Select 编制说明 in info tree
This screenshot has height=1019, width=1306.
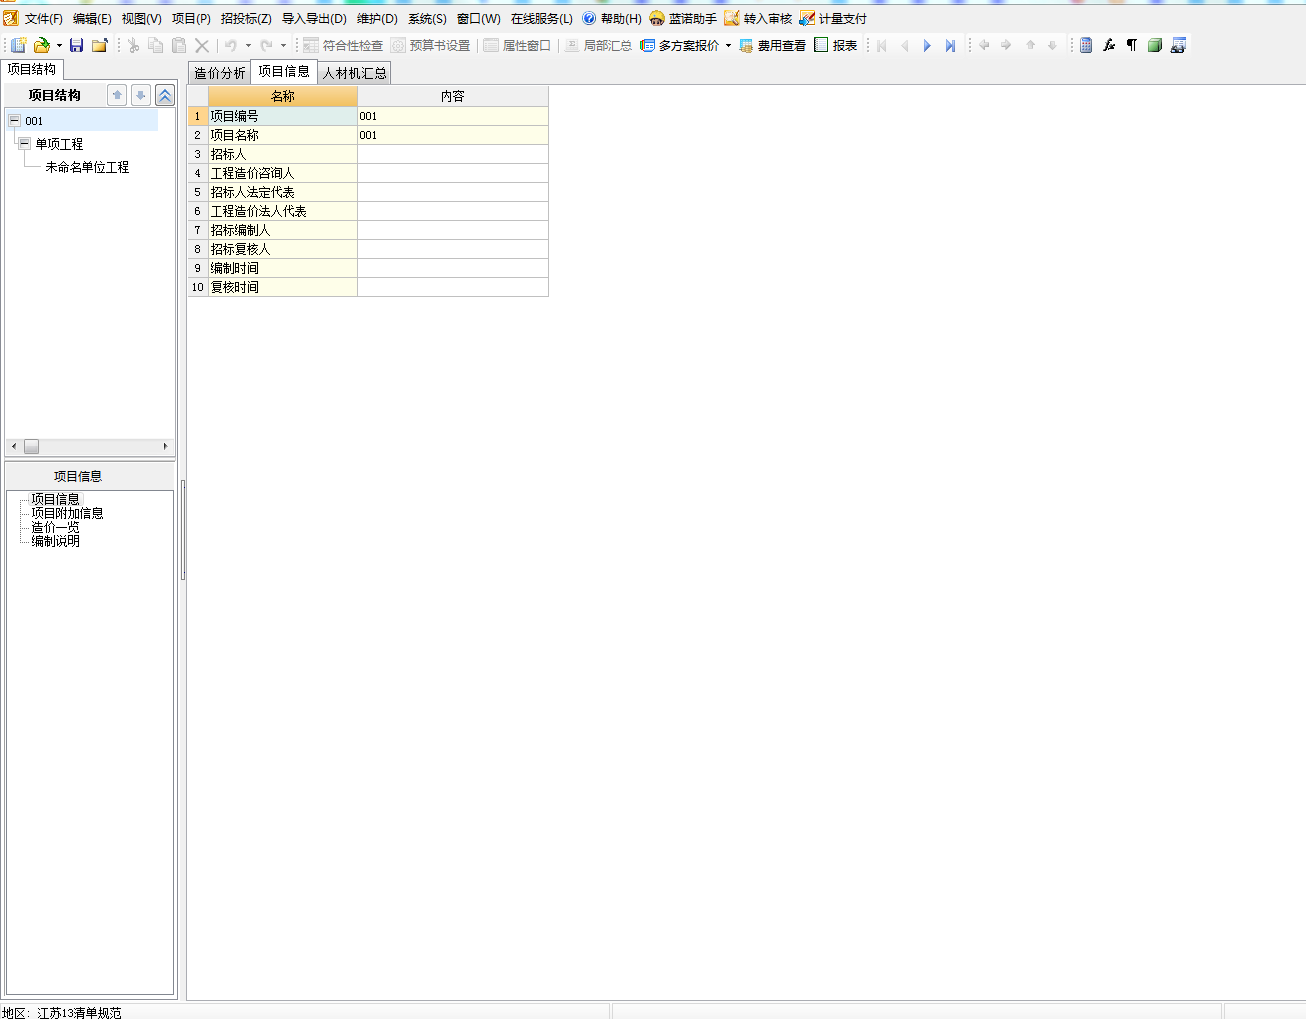click(55, 541)
